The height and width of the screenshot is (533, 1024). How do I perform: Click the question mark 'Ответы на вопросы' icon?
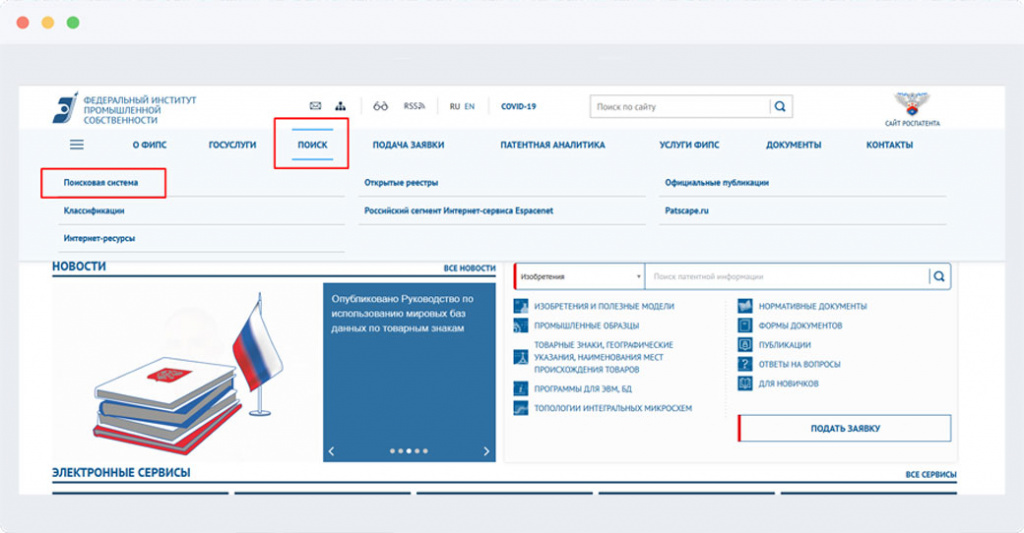(744, 364)
